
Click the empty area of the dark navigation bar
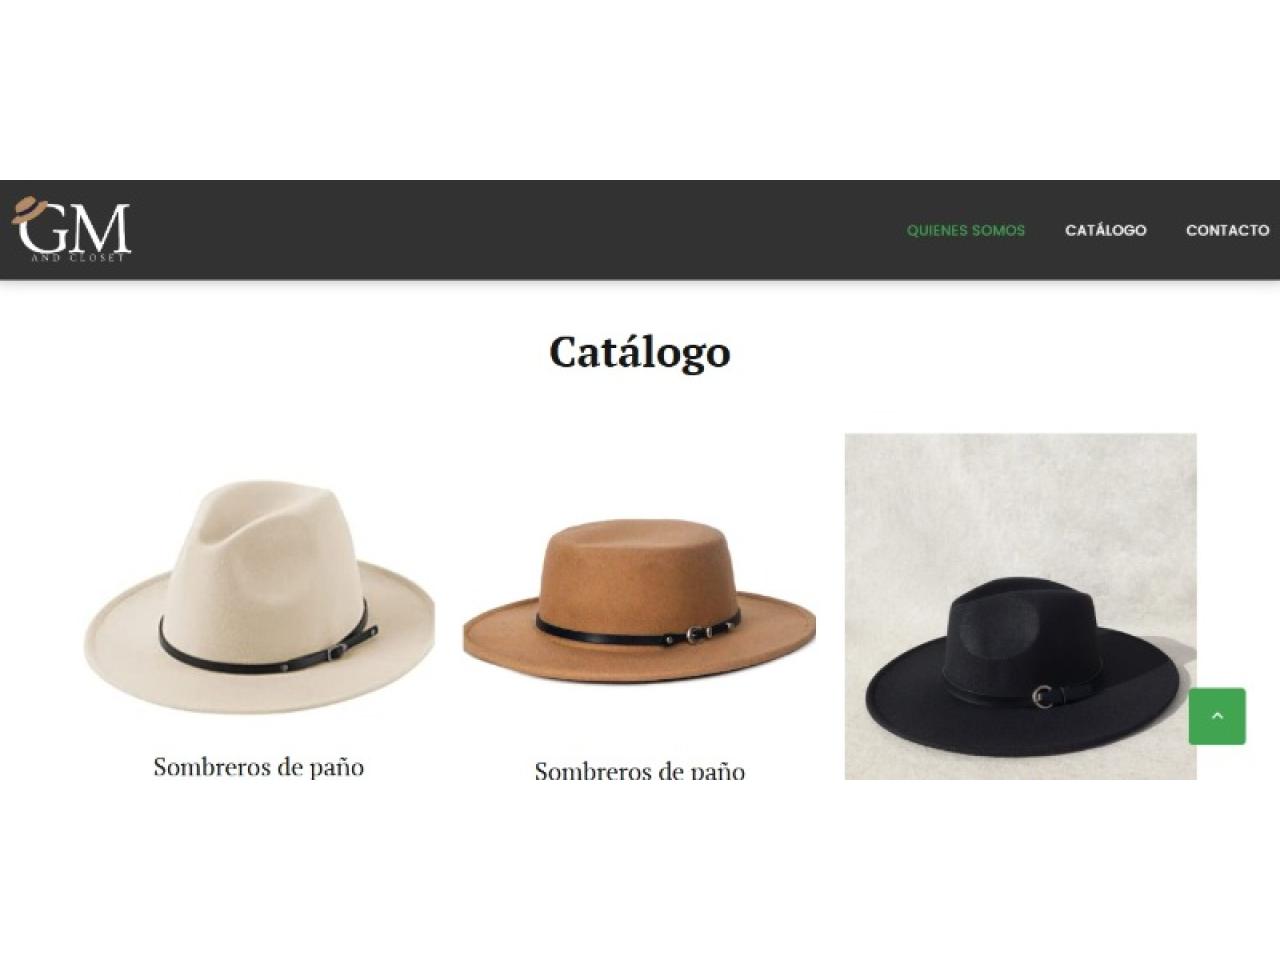point(500,230)
